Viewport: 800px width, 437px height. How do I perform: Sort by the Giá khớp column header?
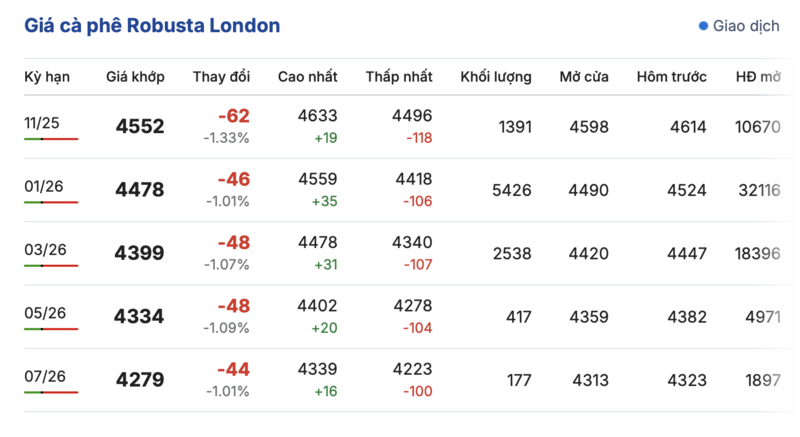(x=135, y=77)
